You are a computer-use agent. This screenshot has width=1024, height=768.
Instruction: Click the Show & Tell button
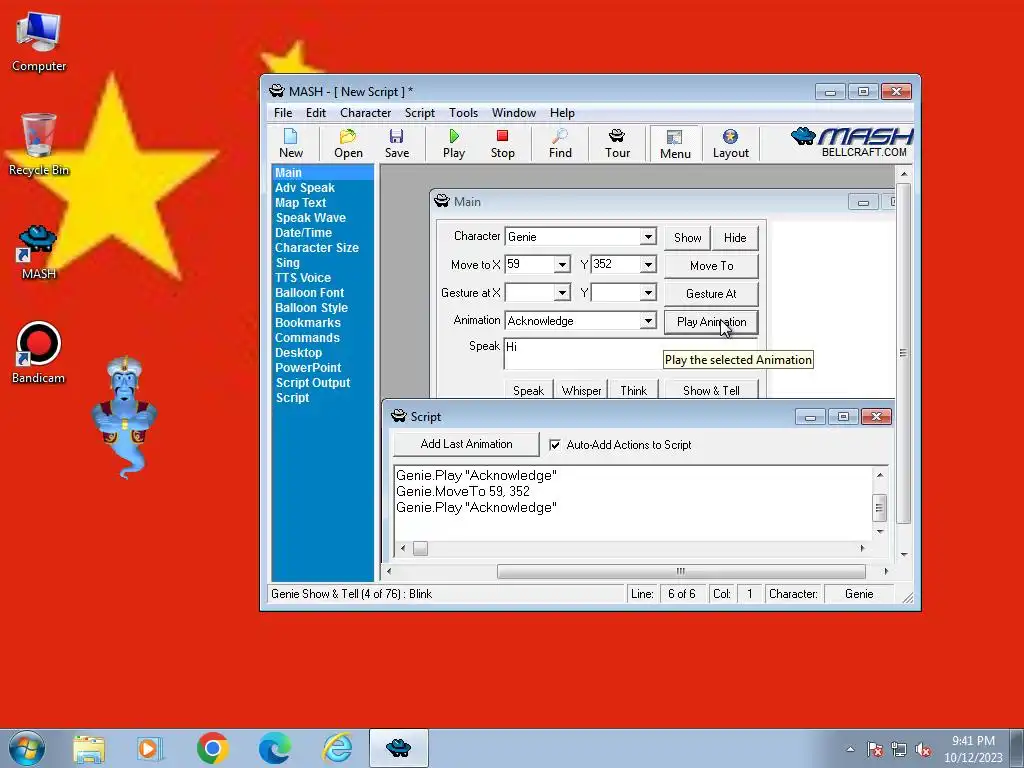pyautogui.click(x=711, y=390)
